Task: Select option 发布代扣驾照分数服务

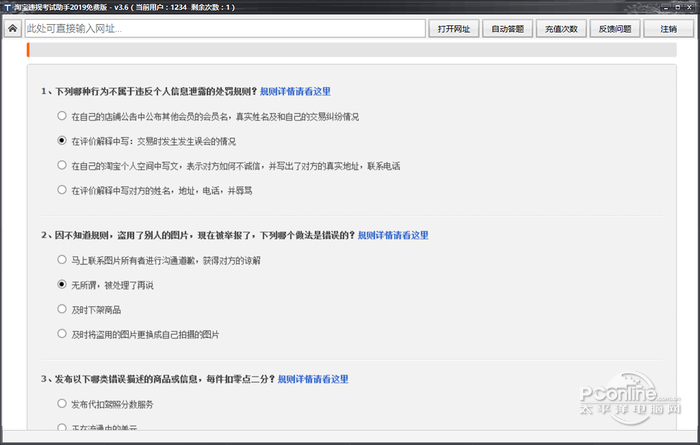Action: [62, 403]
